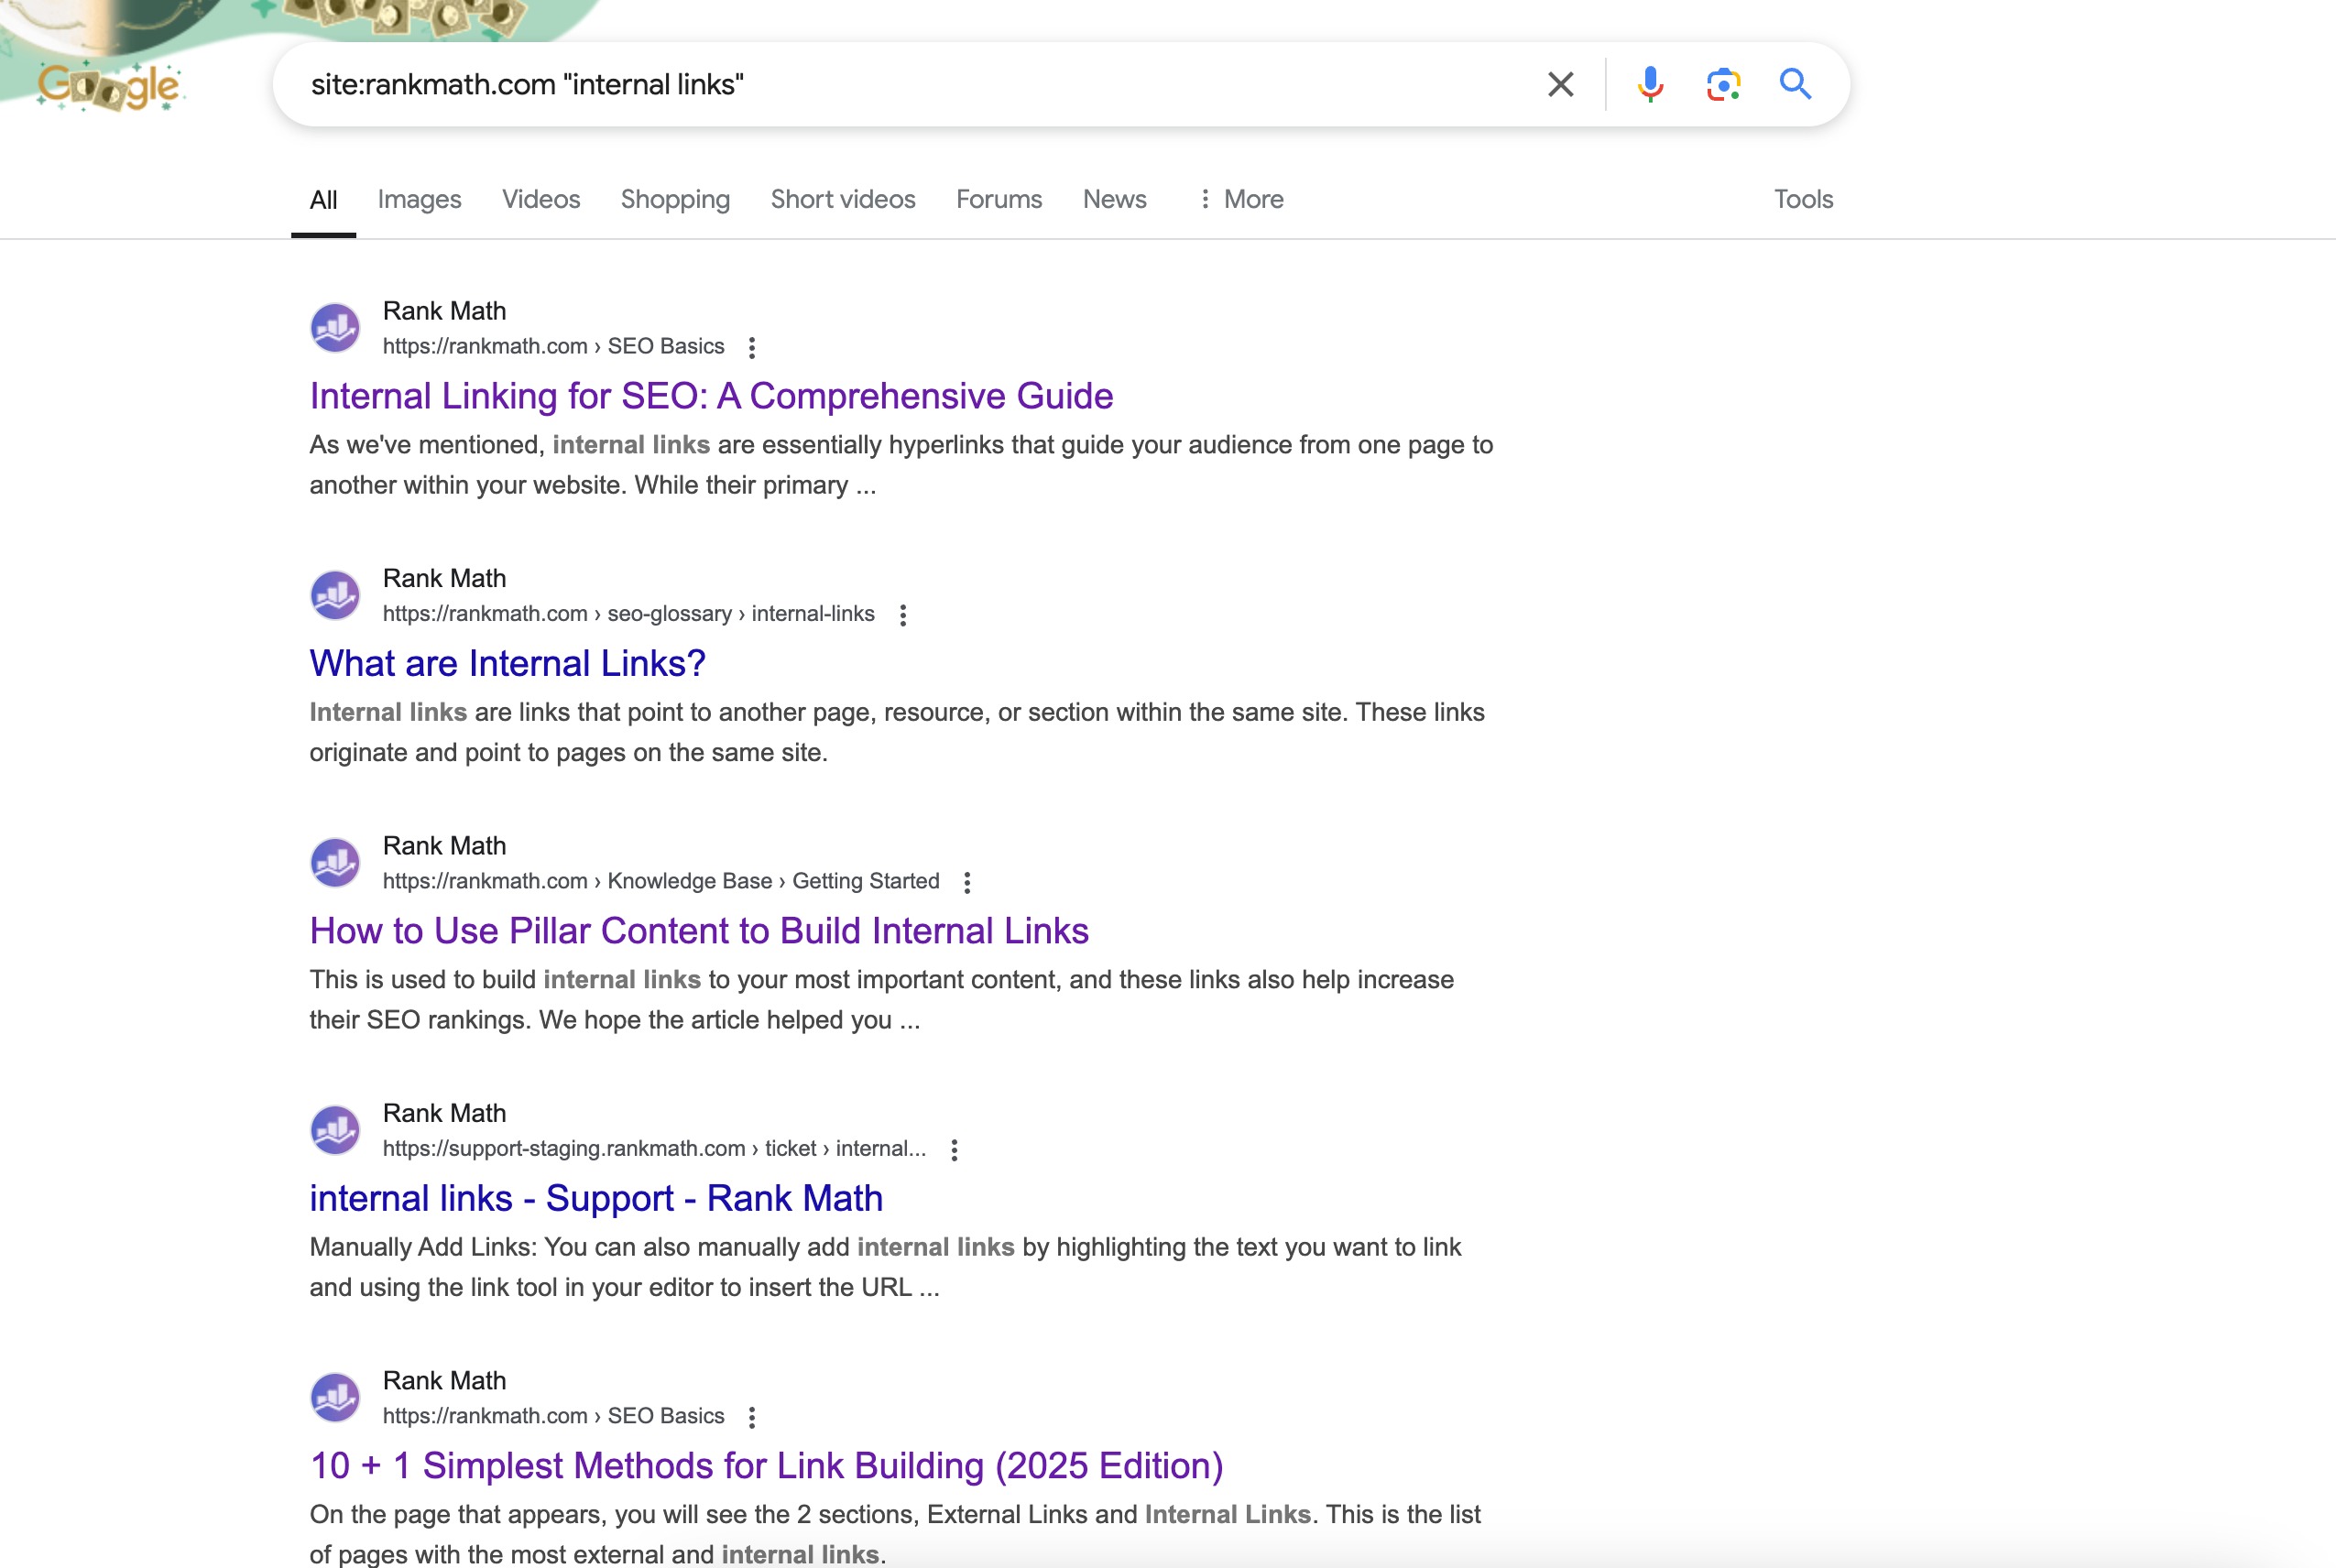This screenshot has width=2336, height=1568.
Task: Click the rankmath.com › seo-glossary › internal-links URL
Action: (x=628, y=614)
